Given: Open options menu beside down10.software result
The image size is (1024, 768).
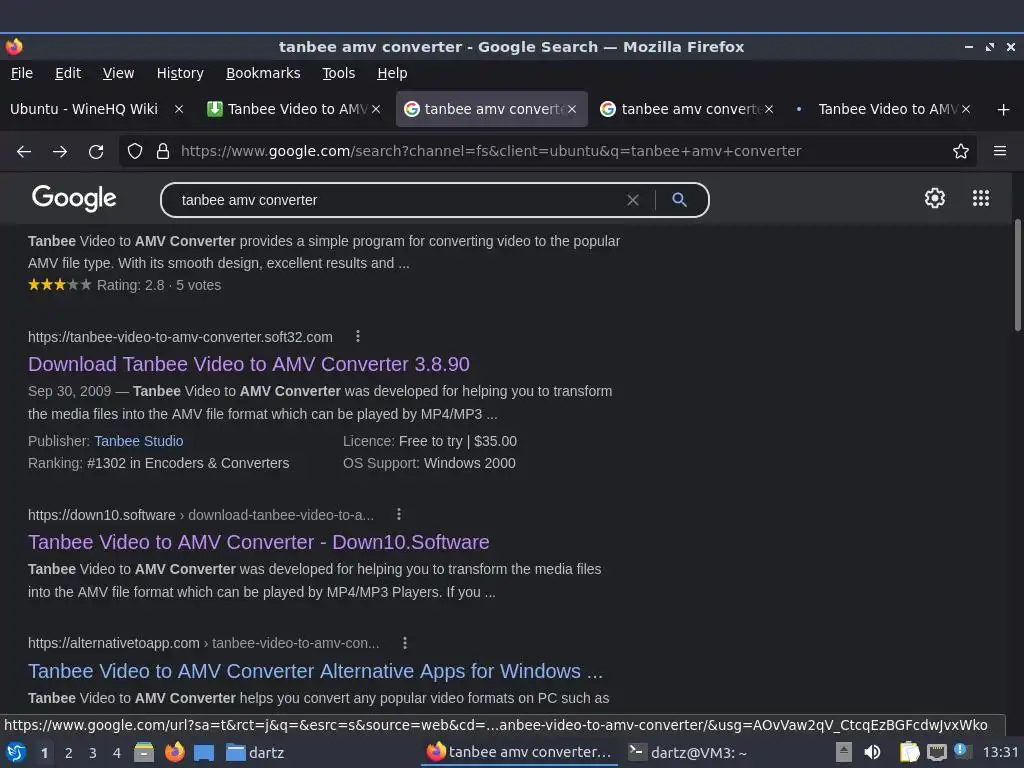Looking at the screenshot, I should click(x=398, y=515).
